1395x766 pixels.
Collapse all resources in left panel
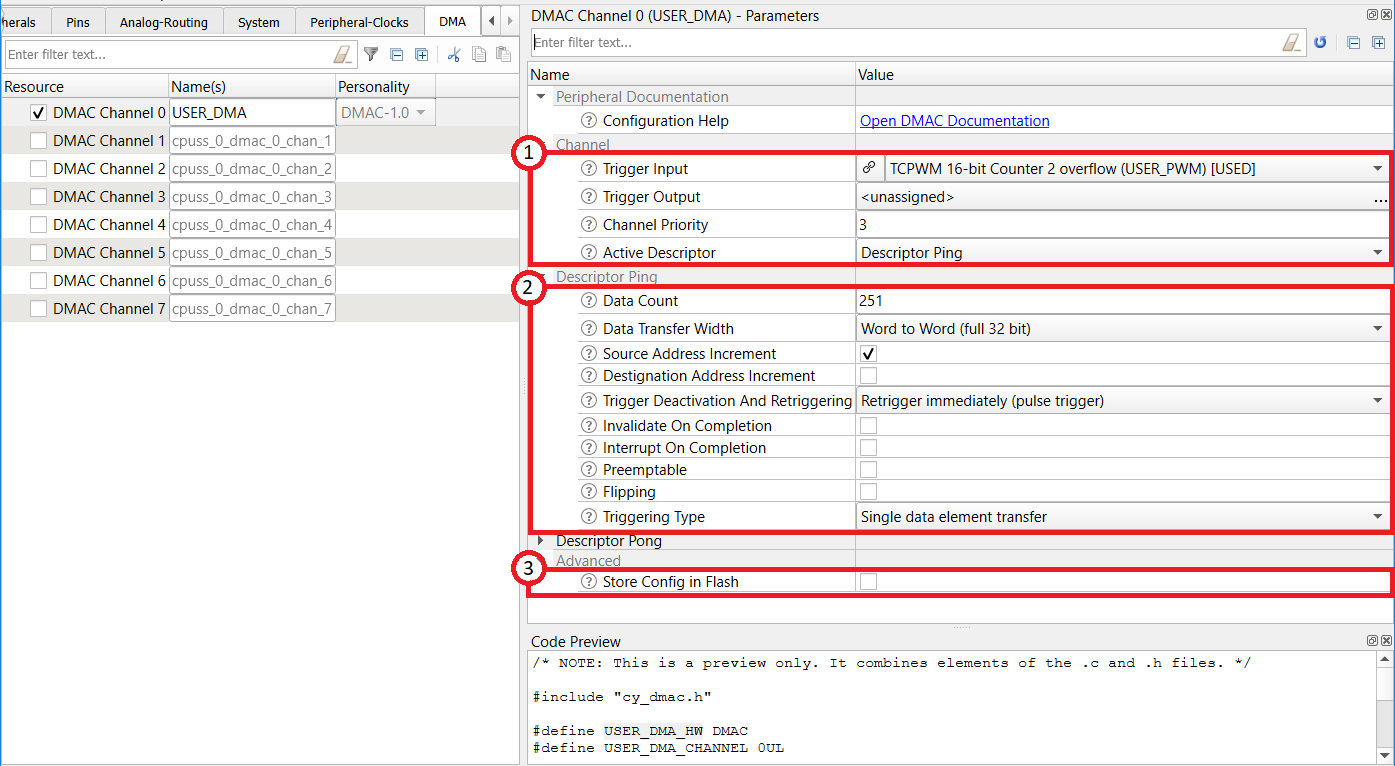(x=397, y=55)
